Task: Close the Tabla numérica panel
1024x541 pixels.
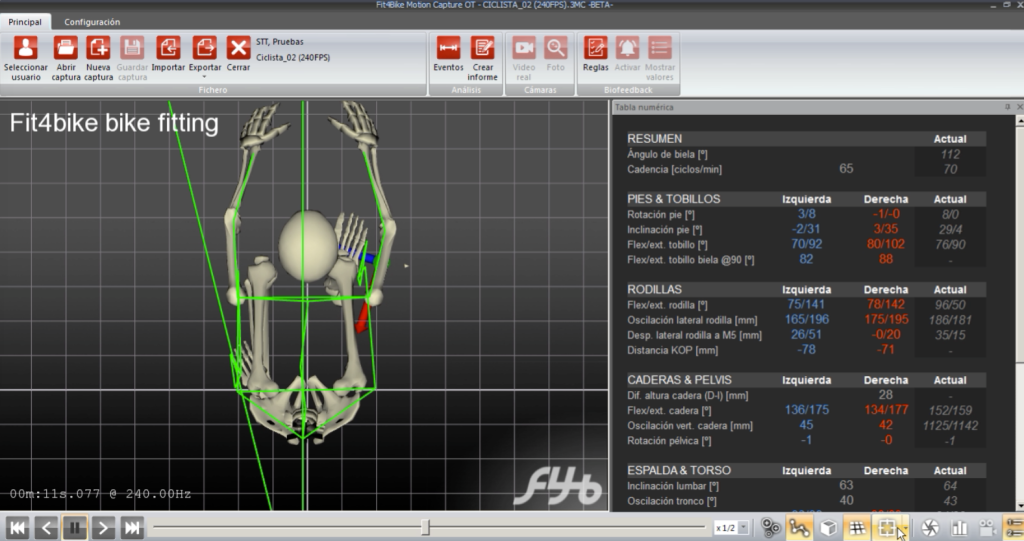Action: [1019, 107]
